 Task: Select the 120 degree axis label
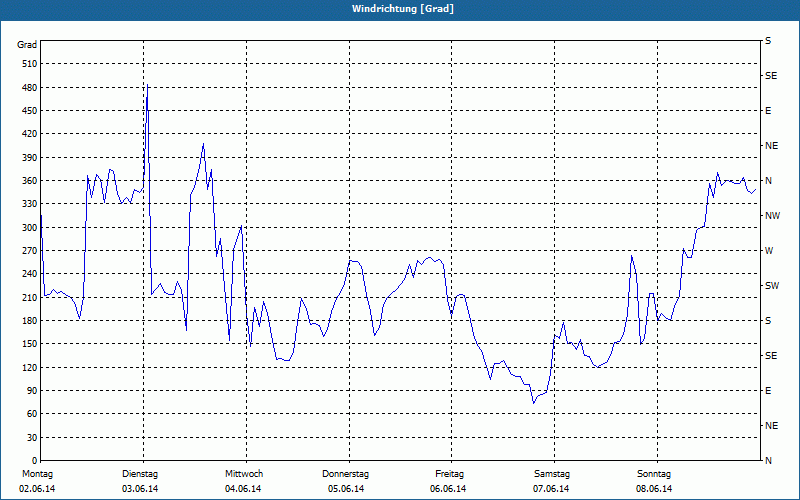(x=30, y=367)
